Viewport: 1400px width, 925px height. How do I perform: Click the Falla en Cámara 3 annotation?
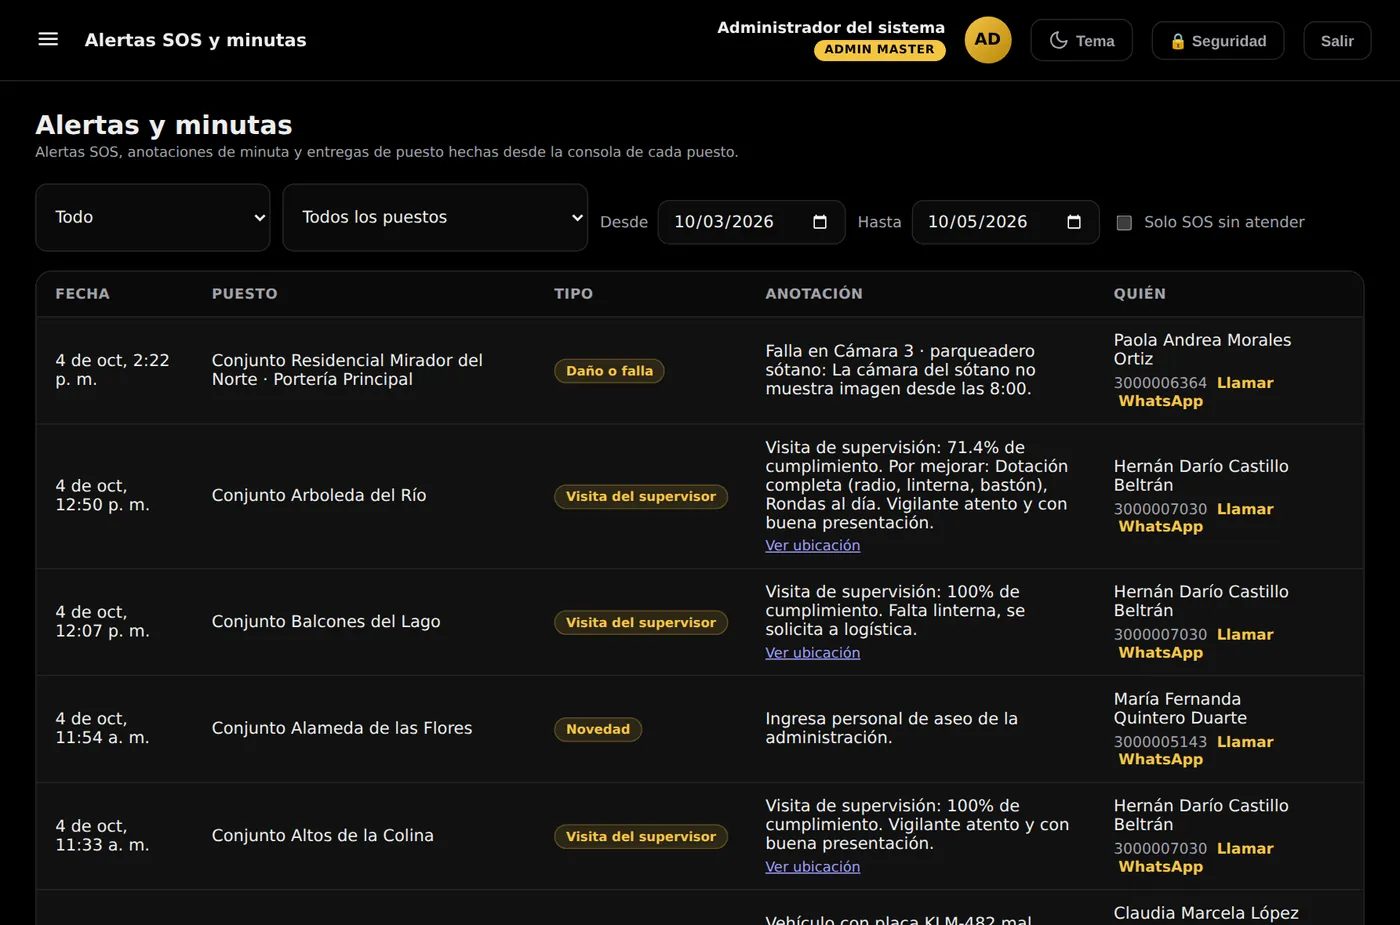(900, 370)
